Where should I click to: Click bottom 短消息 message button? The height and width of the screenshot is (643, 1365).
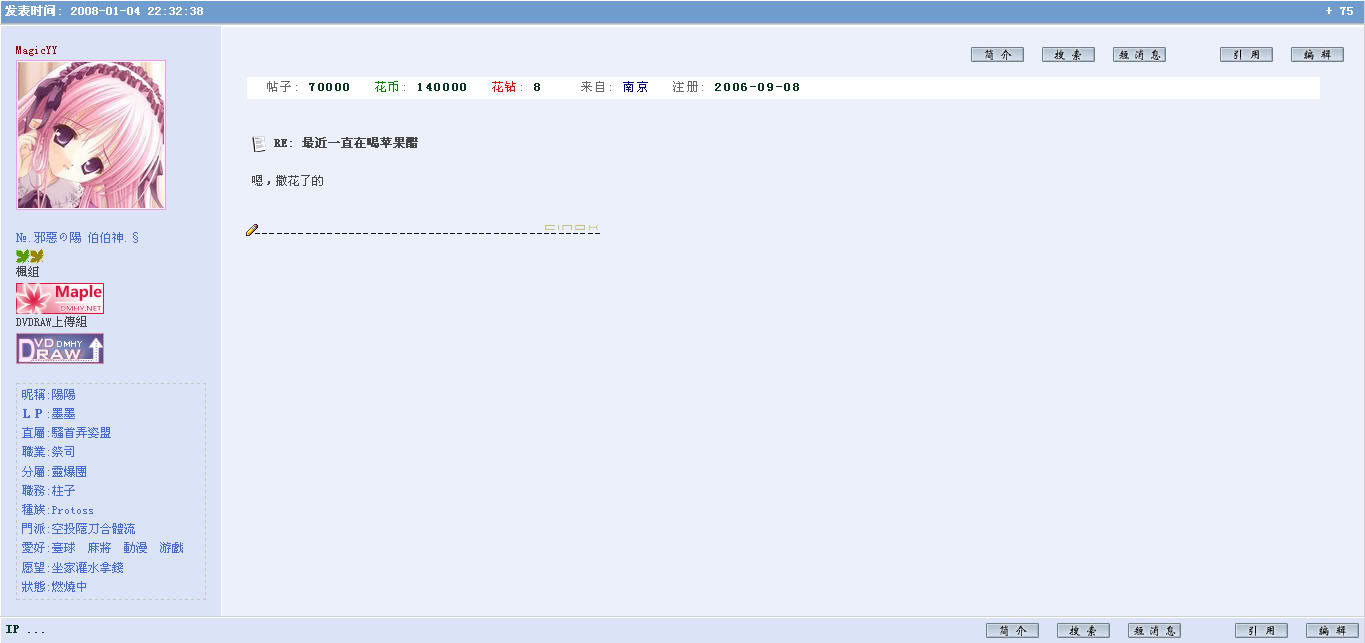click(x=1154, y=631)
